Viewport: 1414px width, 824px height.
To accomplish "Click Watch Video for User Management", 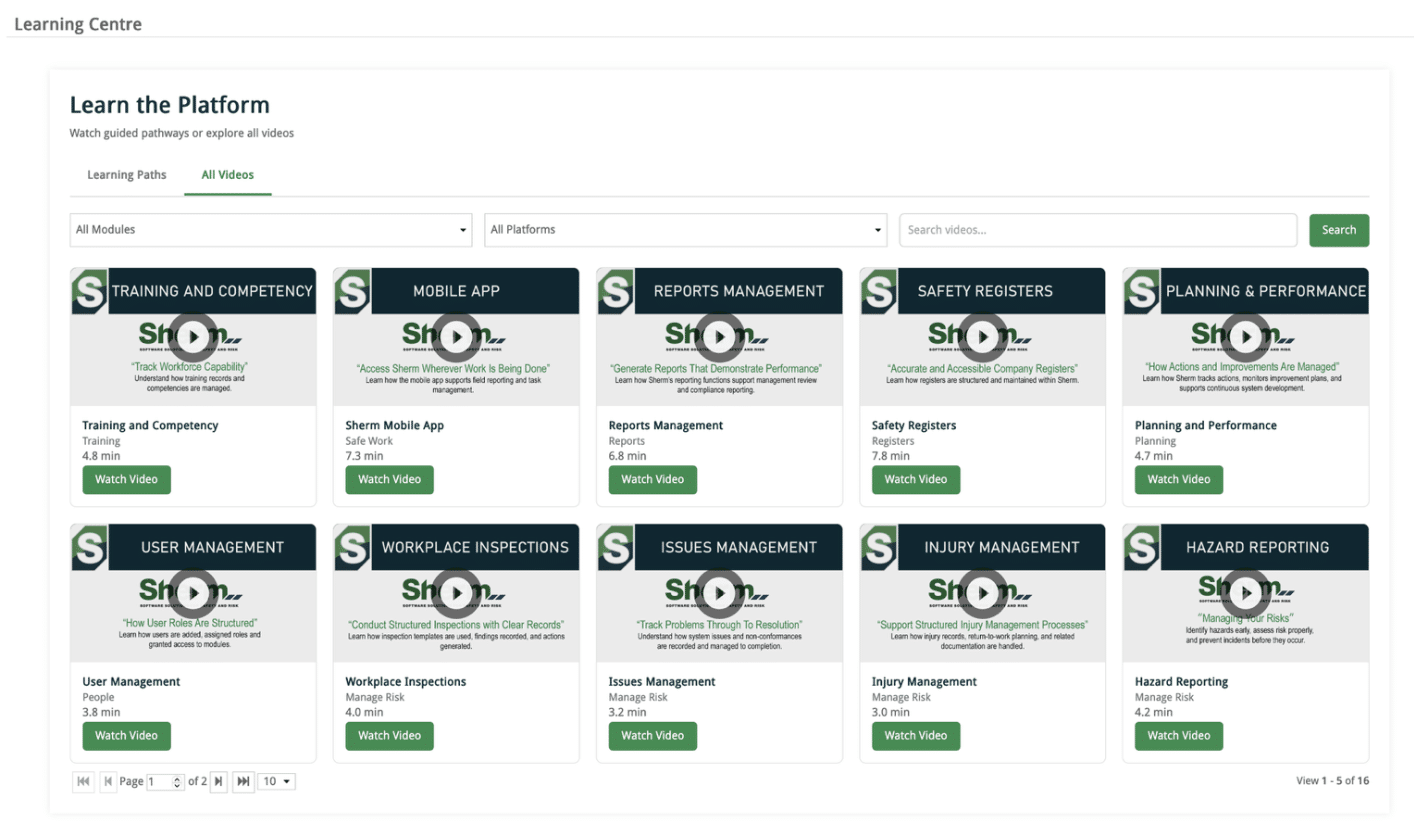I will (126, 736).
